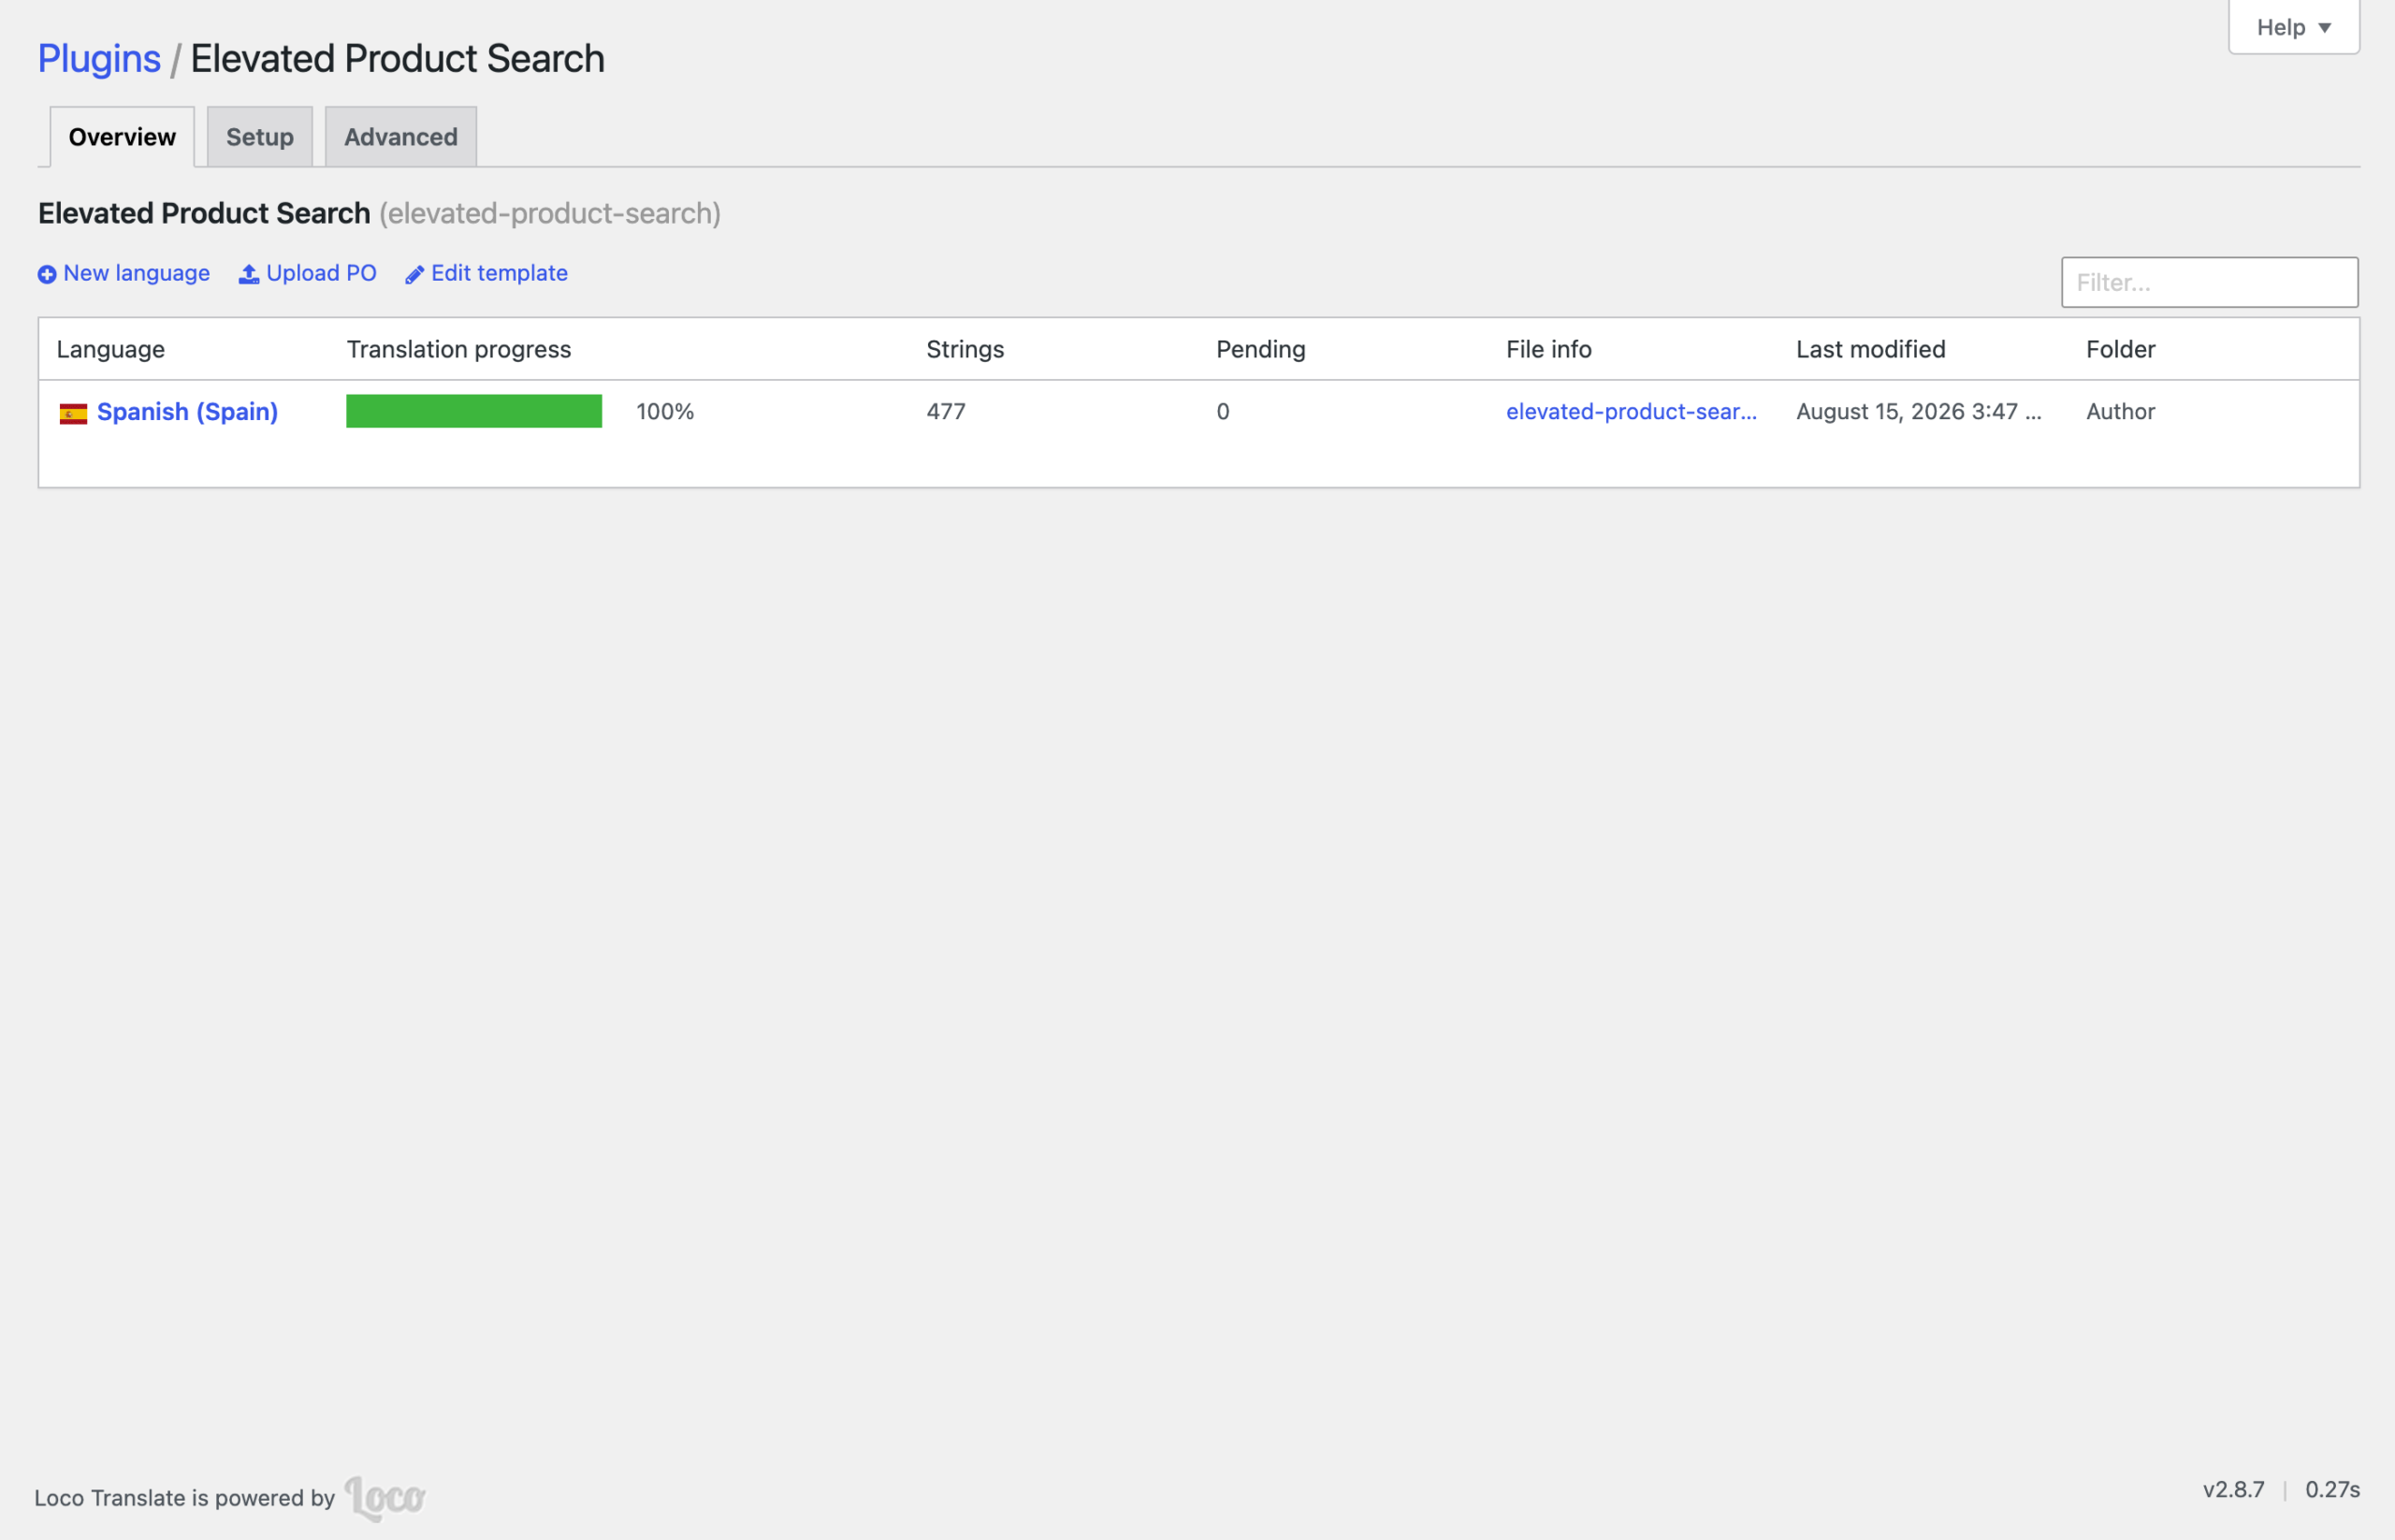Click the August 15, 2026 date cell
Viewport: 2395px width, 1540px height.
pos(1919,412)
